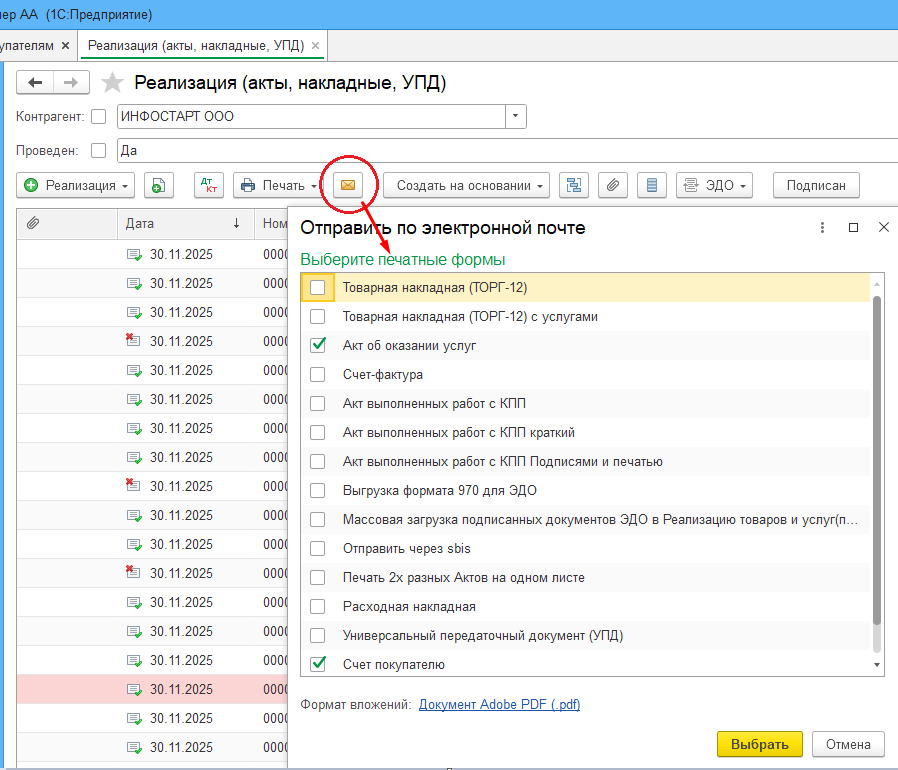The image size is (898, 770).
Task: Check the Счет-фактура print form
Action: point(318,375)
